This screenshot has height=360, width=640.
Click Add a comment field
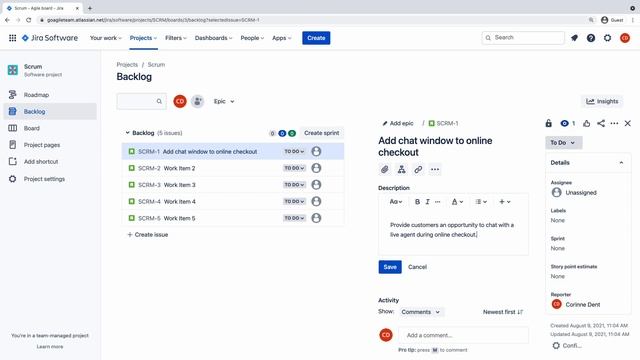463,335
